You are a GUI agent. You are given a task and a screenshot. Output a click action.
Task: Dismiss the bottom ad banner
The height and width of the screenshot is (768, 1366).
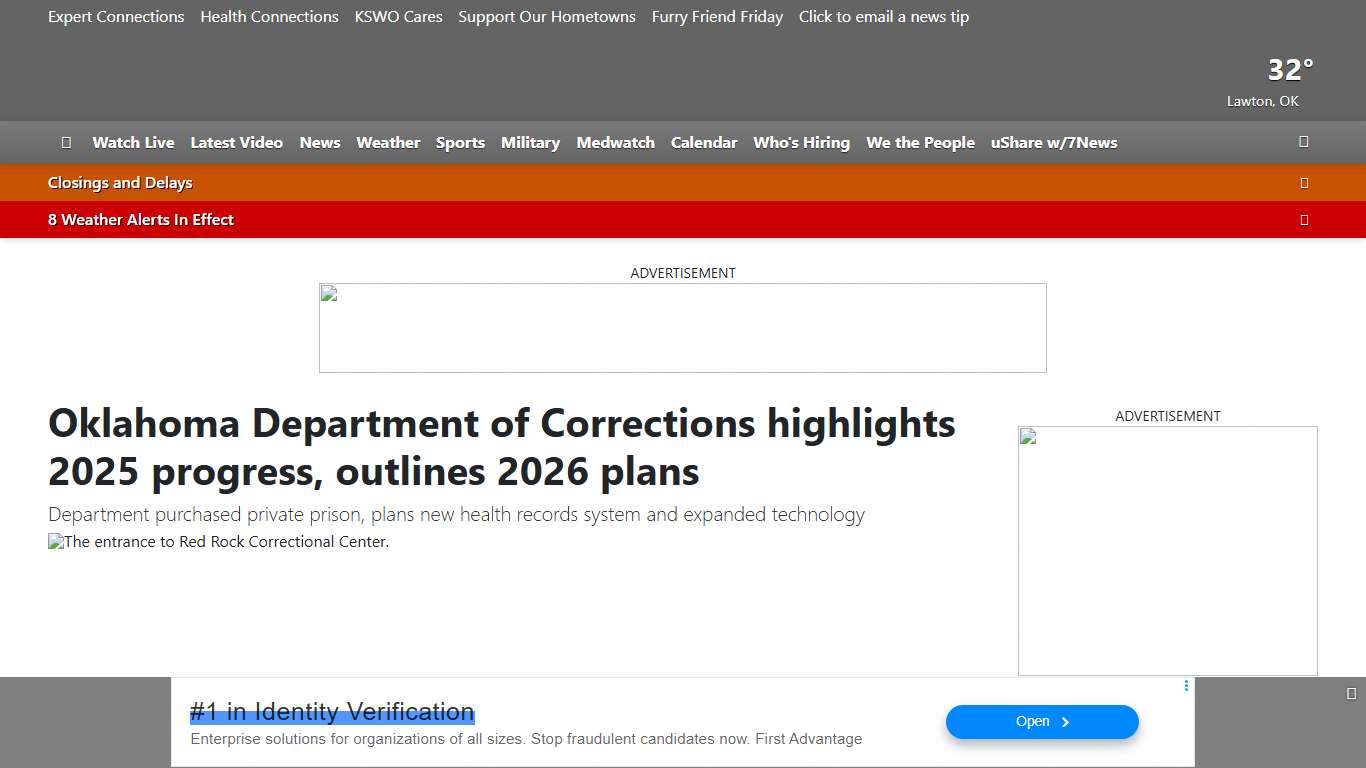pyautogui.click(x=1352, y=693)
